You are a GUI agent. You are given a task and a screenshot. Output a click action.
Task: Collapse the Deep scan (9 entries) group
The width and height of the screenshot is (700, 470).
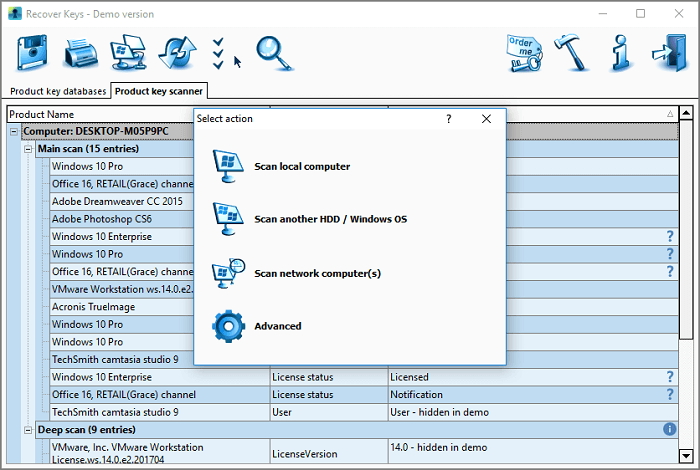(x=28, y=429)
